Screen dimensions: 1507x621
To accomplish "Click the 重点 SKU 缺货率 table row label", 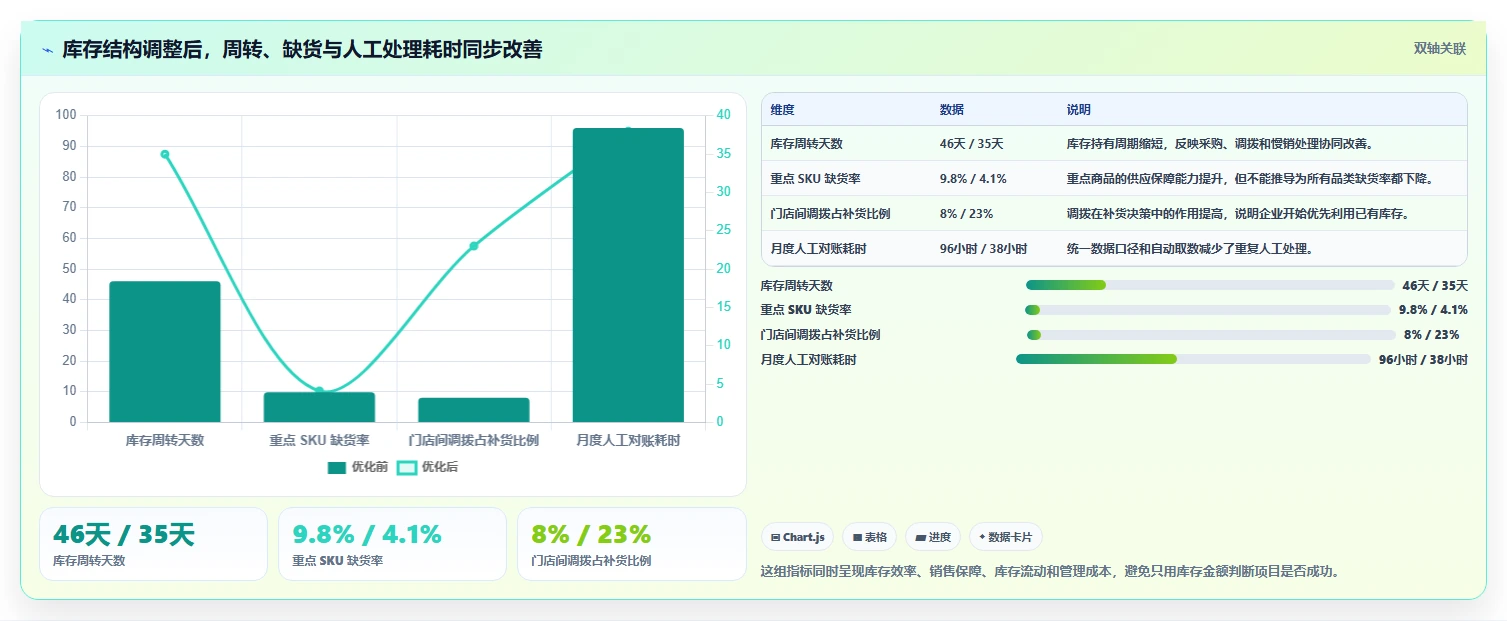I will coord(816,179).
